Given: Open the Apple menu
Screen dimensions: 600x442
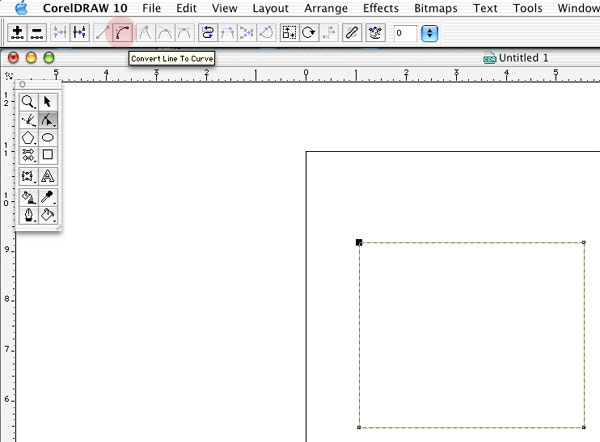Looking at the screenshot, I should (x=21, y=8).
